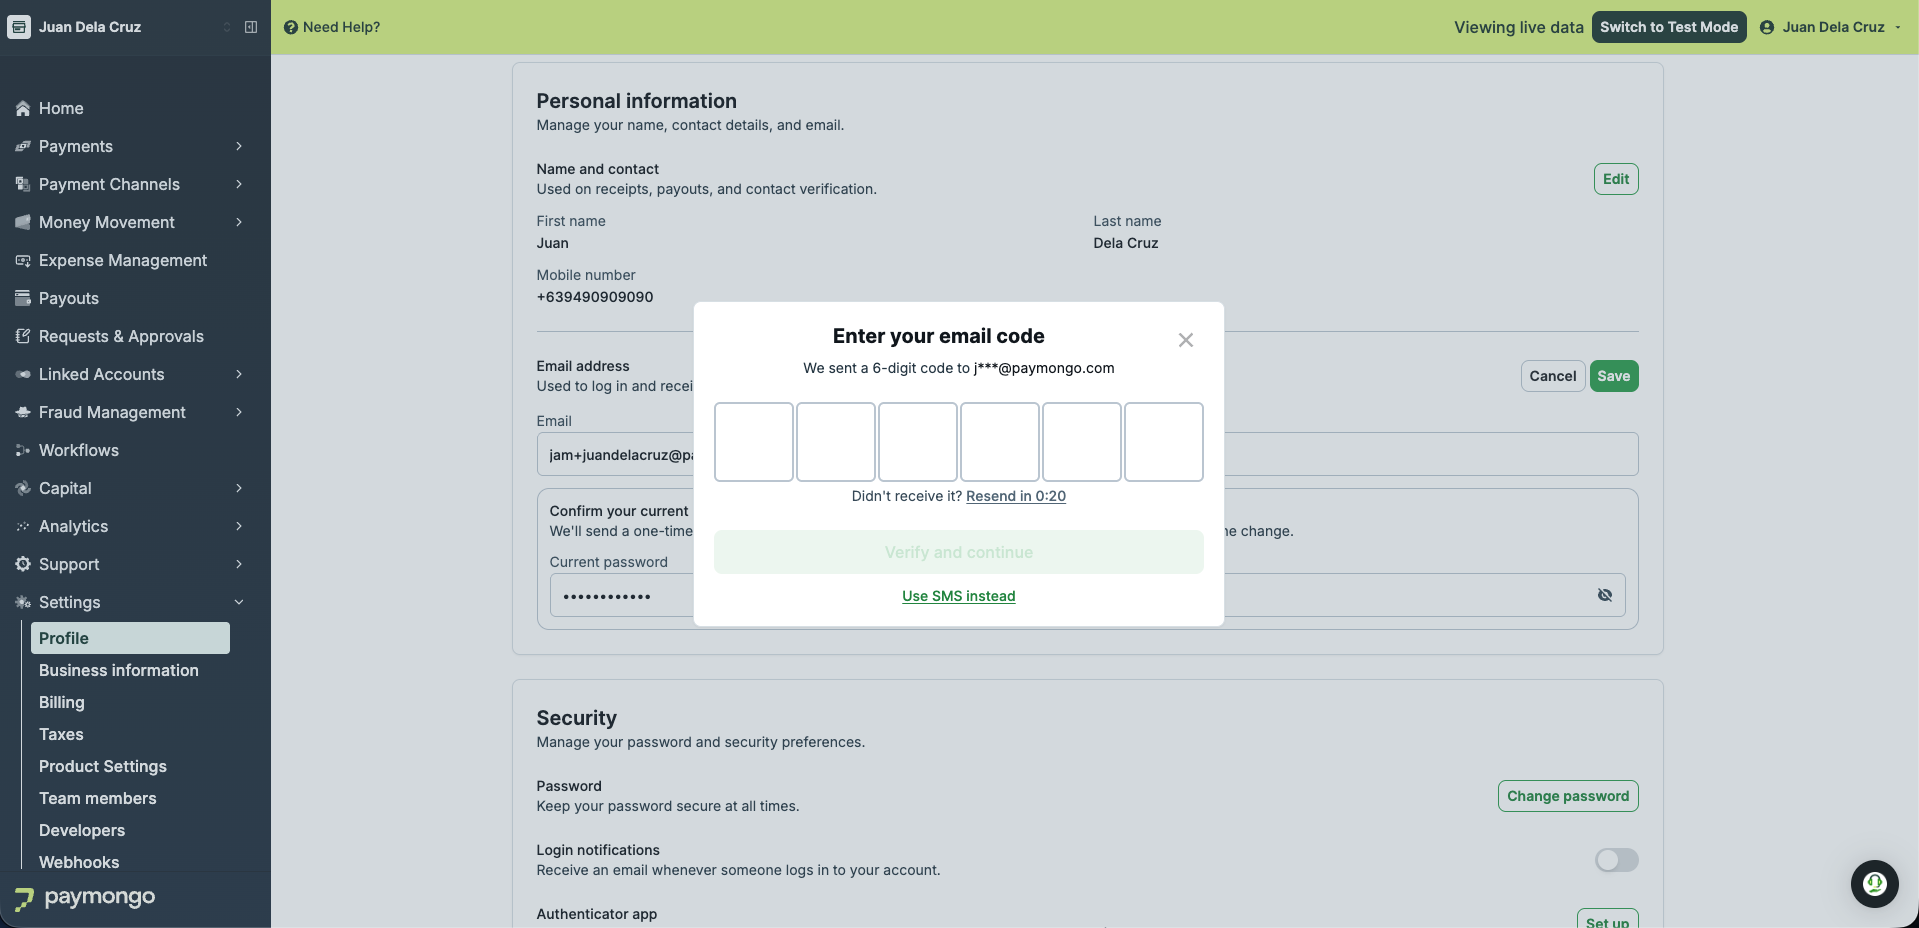Click the Need Help question mark icon
This screenshot has width=1919, height=928.
(291, 27)
